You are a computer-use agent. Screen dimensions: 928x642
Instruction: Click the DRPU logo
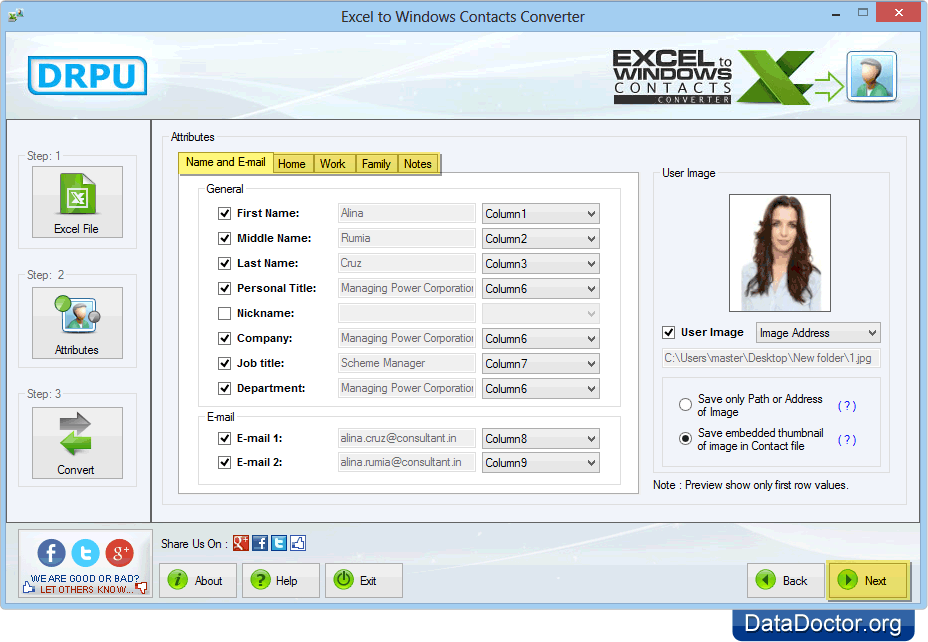point(87,75)
